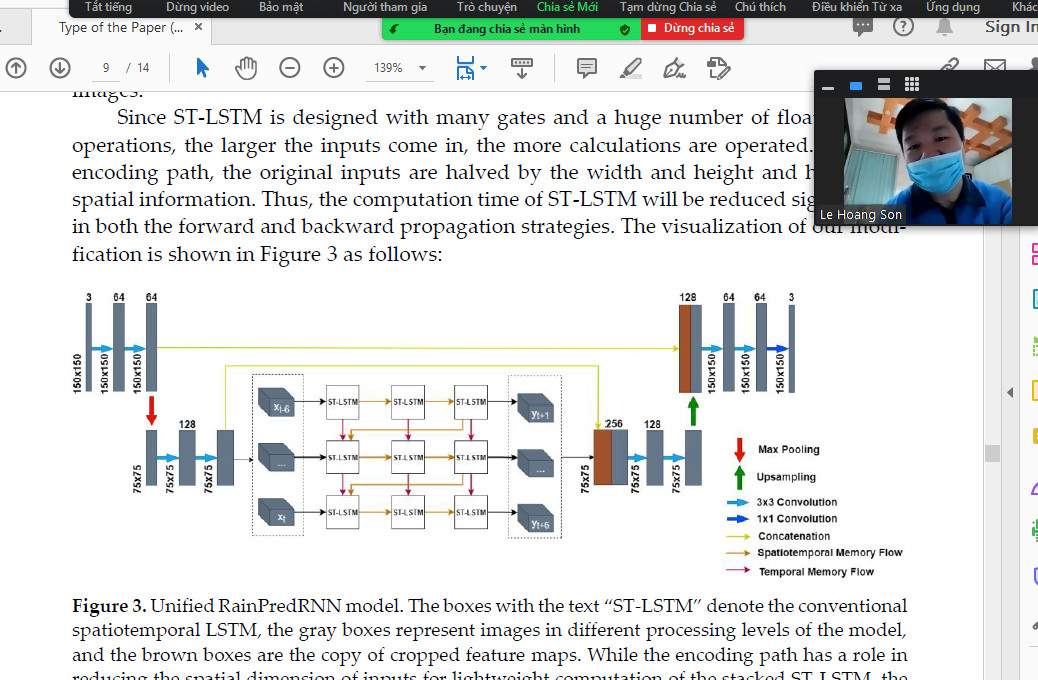Open the Người tham gia participants menu
Viewport: 1038px width, 680px height.
[x=385, y=7]
